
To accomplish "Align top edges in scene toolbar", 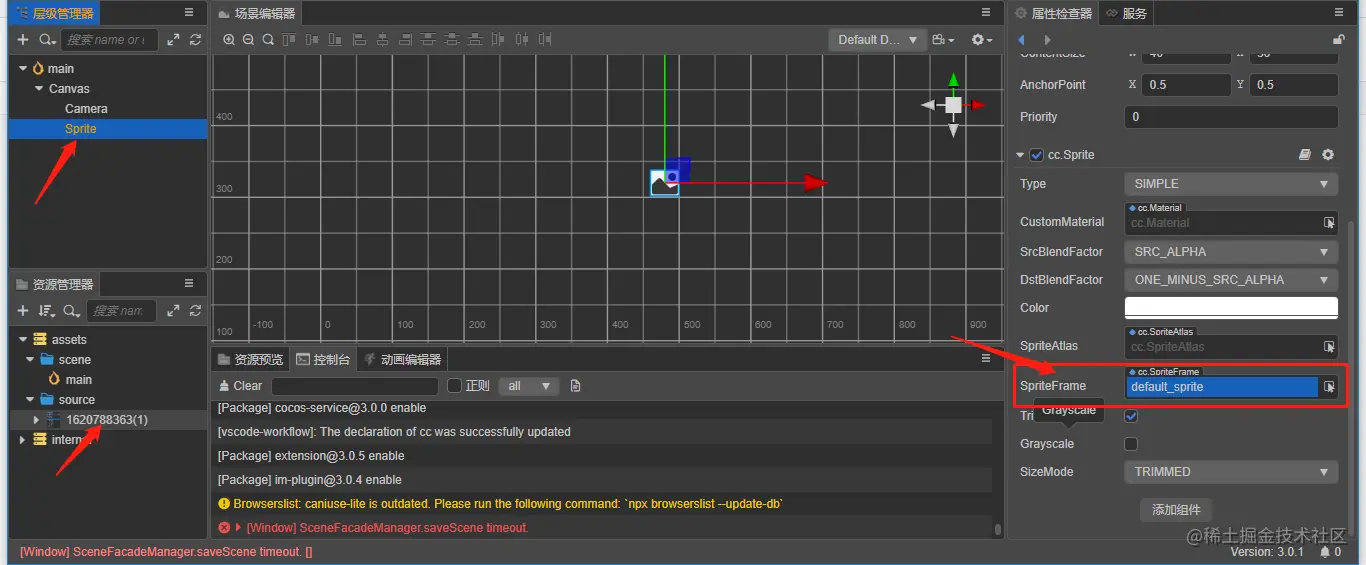I will pyautogui.click(x=289, y=40).
